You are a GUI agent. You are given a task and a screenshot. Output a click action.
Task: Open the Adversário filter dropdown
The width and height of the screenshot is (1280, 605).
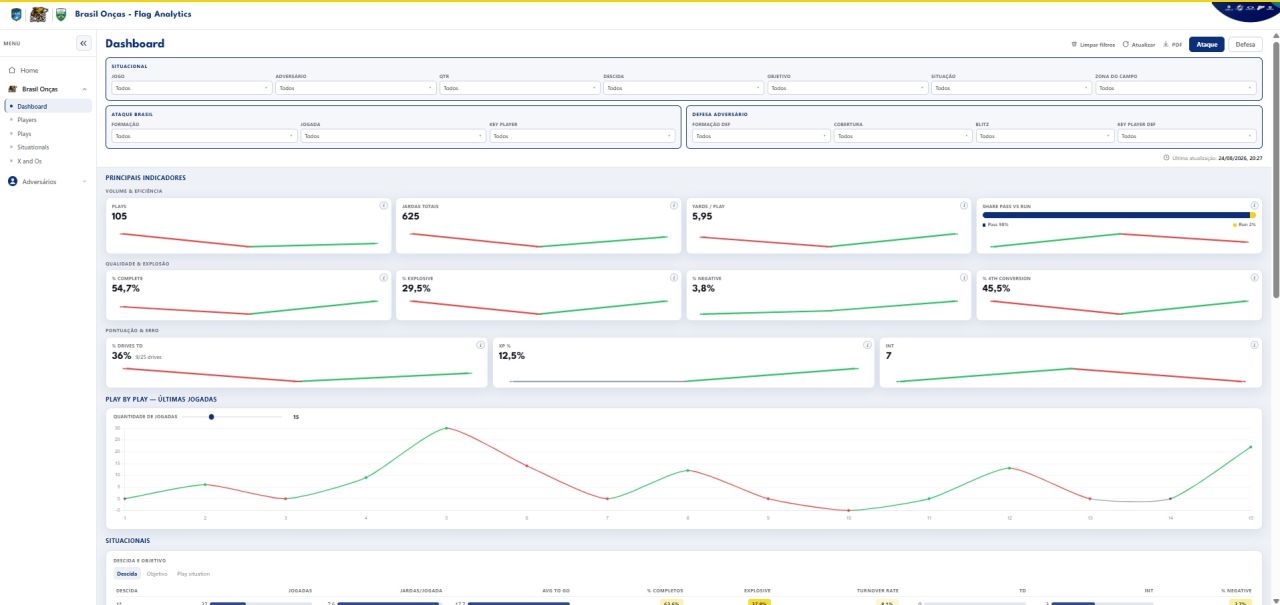click(x=356, y=88)
